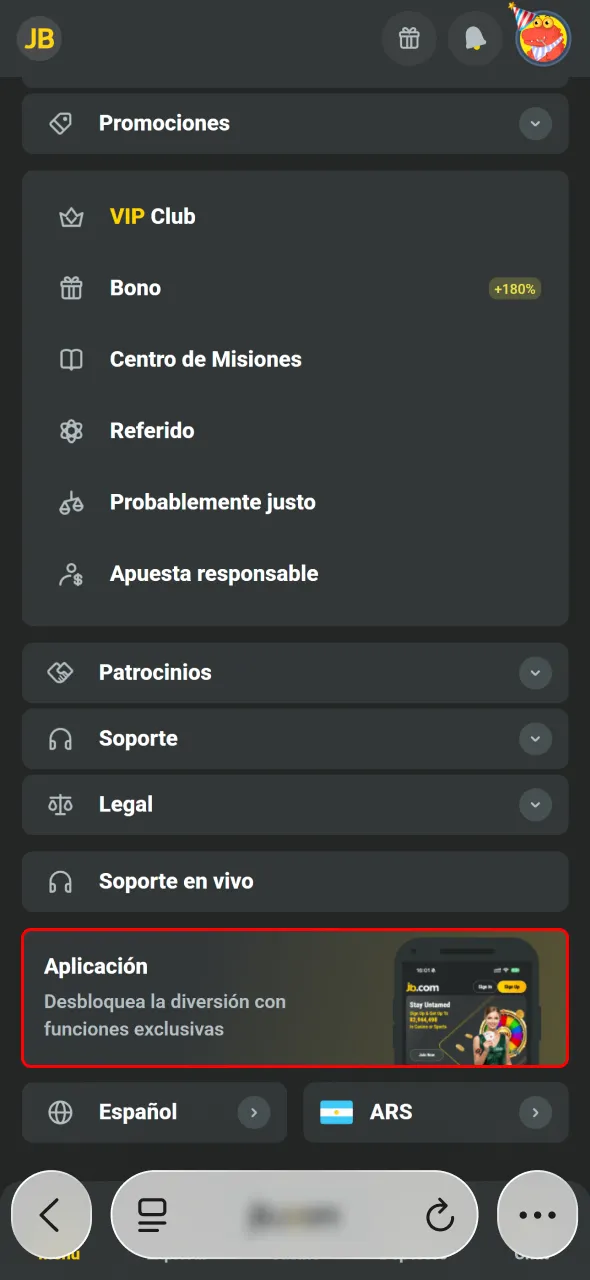
Task: Open the ARS currency selector
Action: click(436, 1112)
